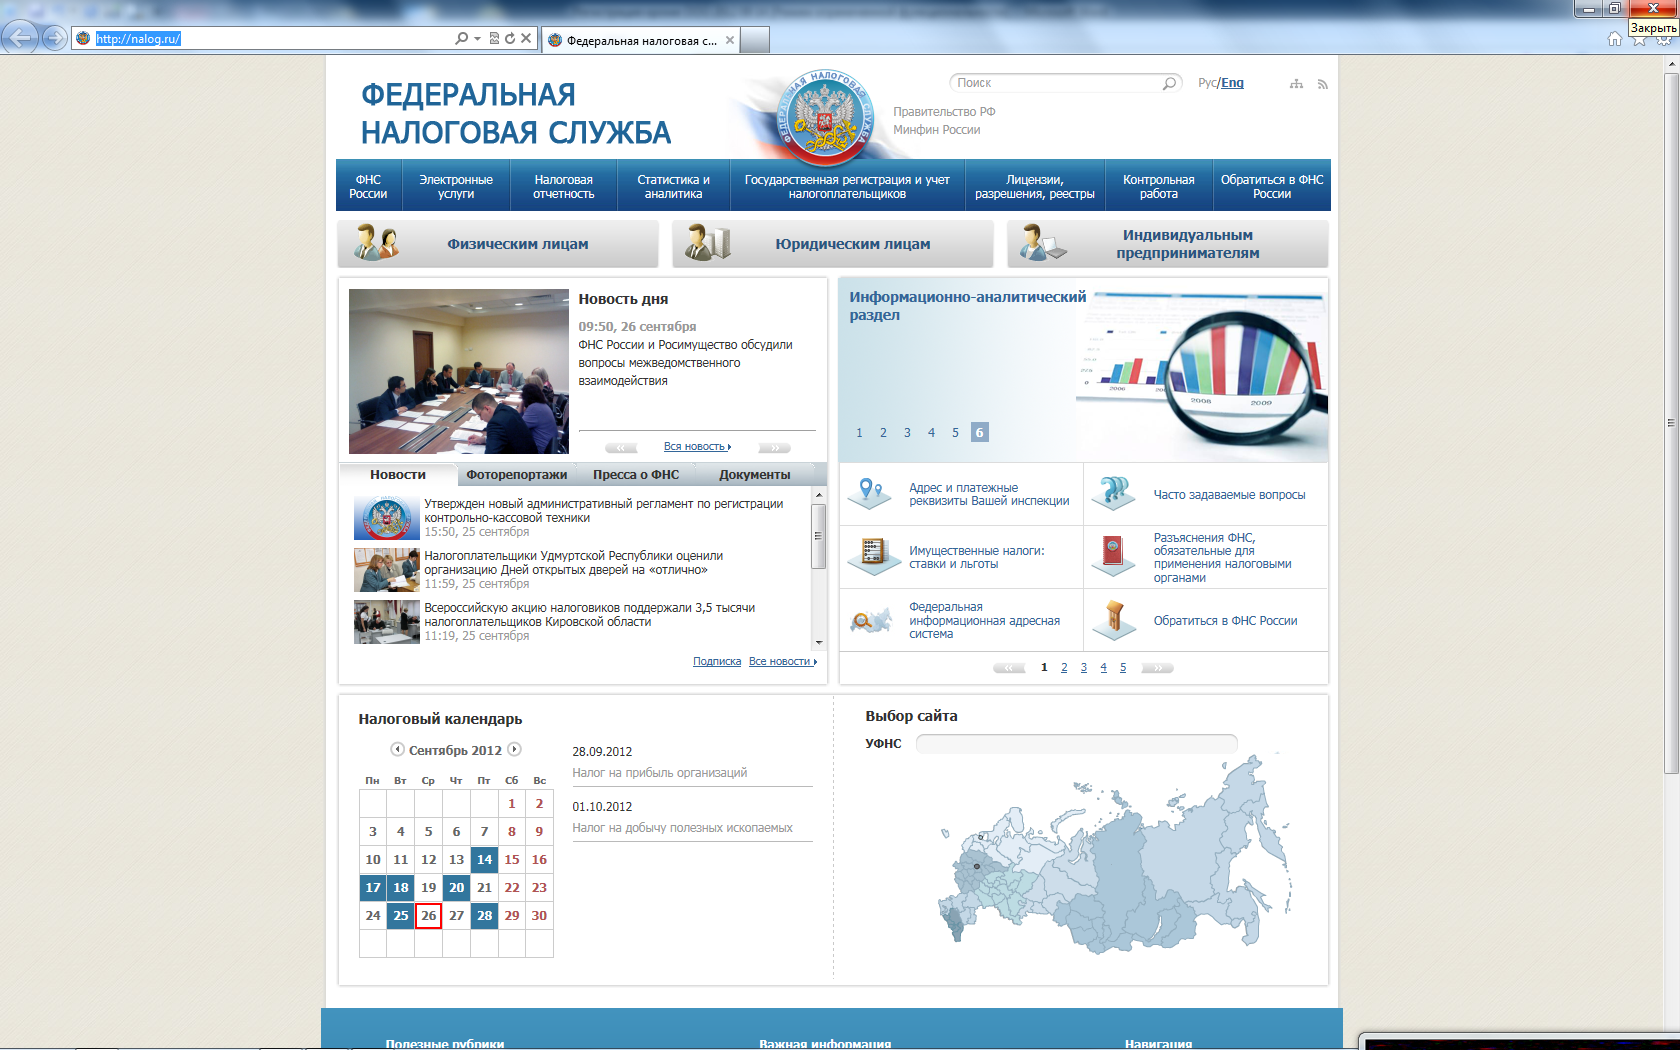Screen dimensions: 1680x1050
Task: Open Государственная регистрация и учет налогоплательщиков menu
Action: point(847,187)
